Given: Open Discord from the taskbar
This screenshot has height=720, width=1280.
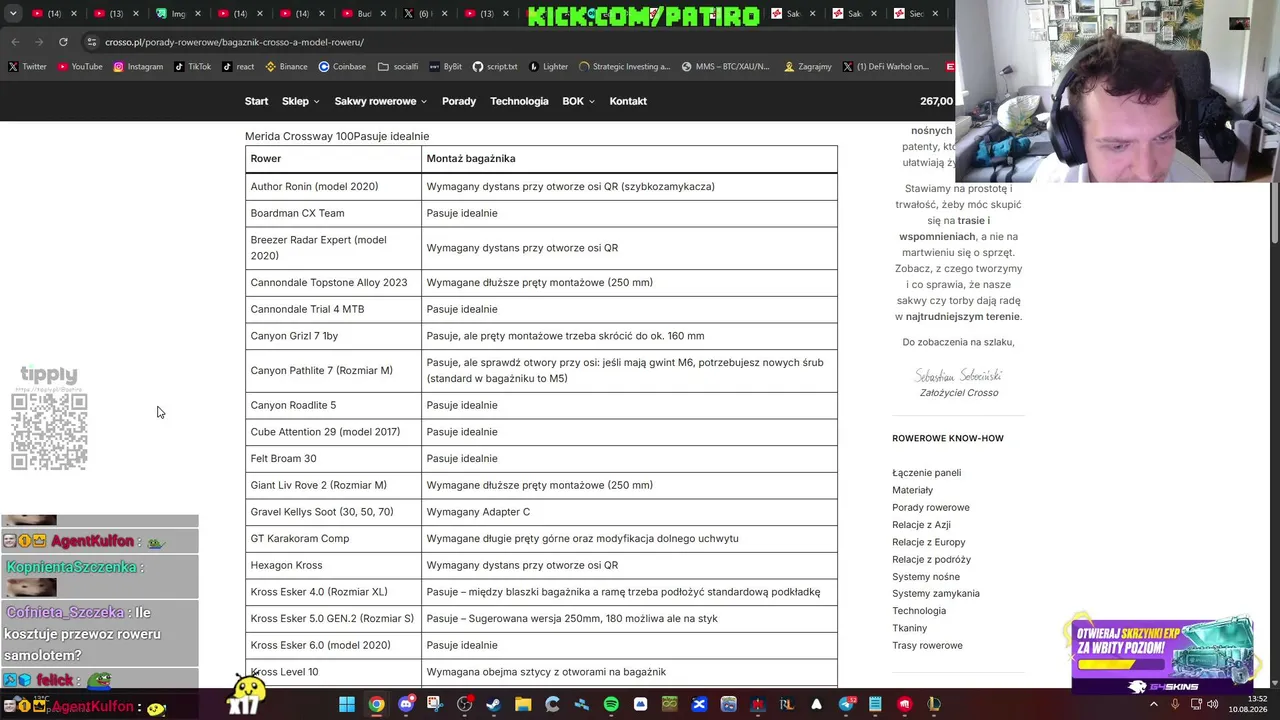Looking at the screenshot, I should pos(405,705).
